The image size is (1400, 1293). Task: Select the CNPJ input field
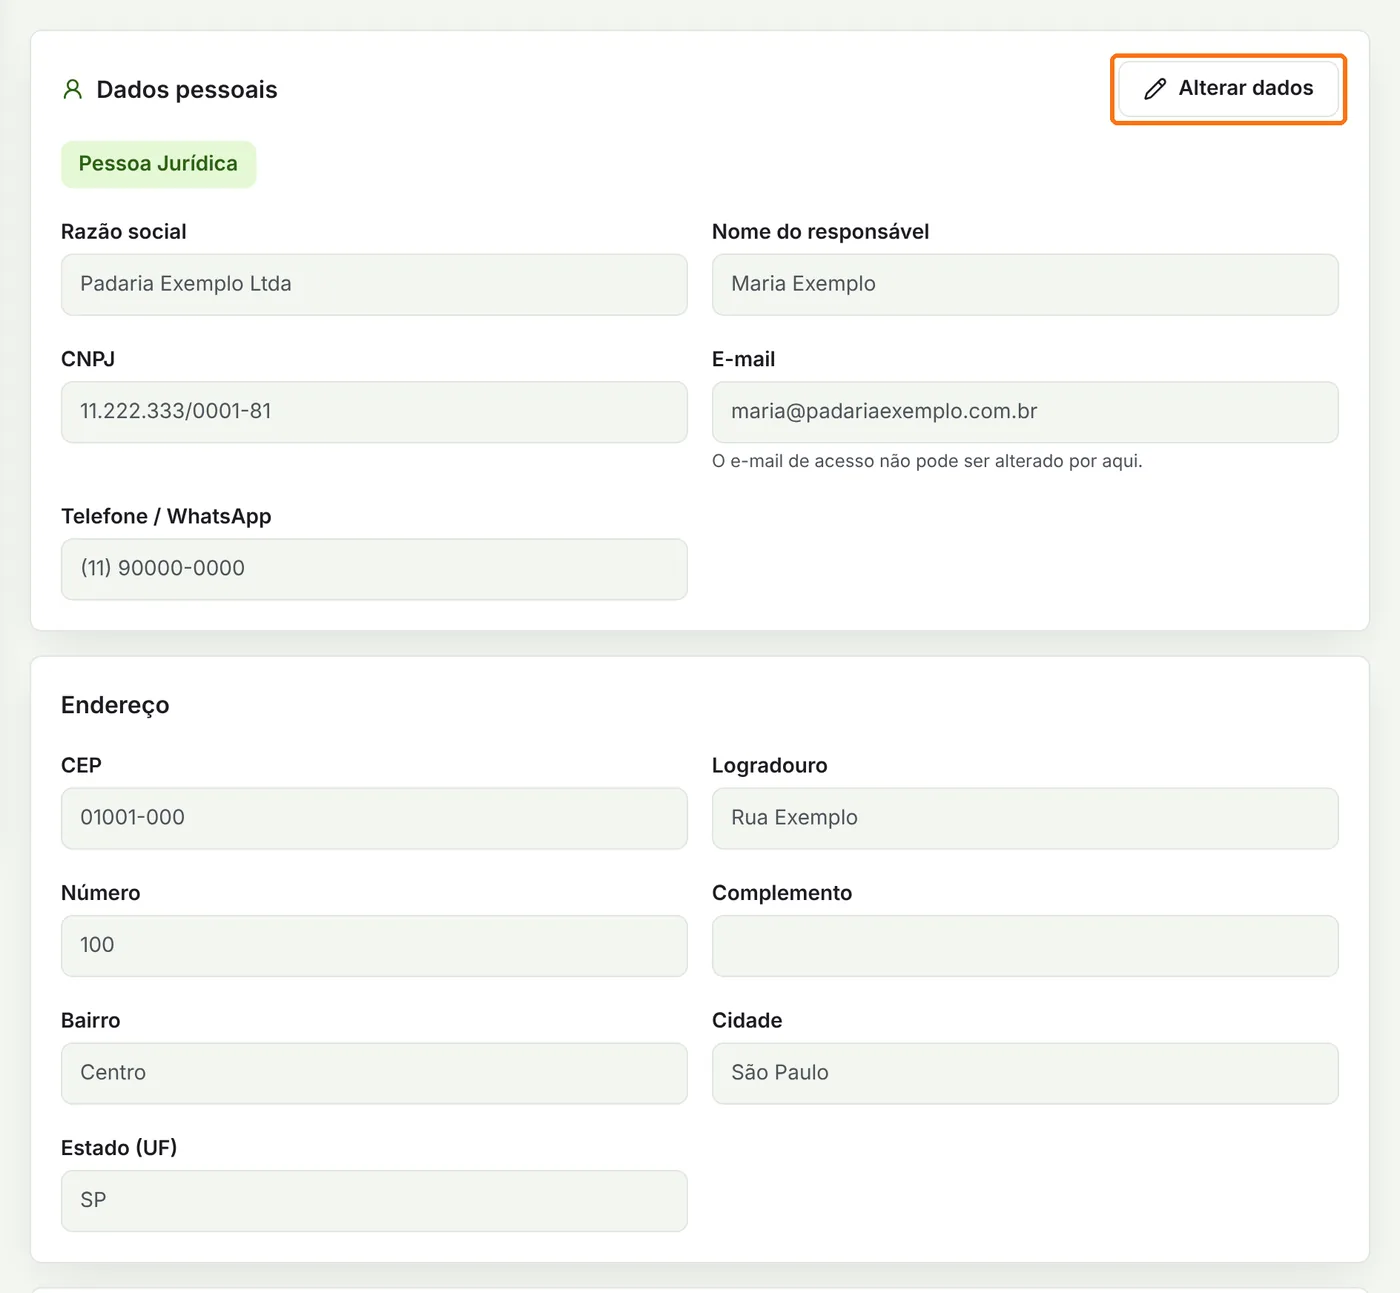374,412
